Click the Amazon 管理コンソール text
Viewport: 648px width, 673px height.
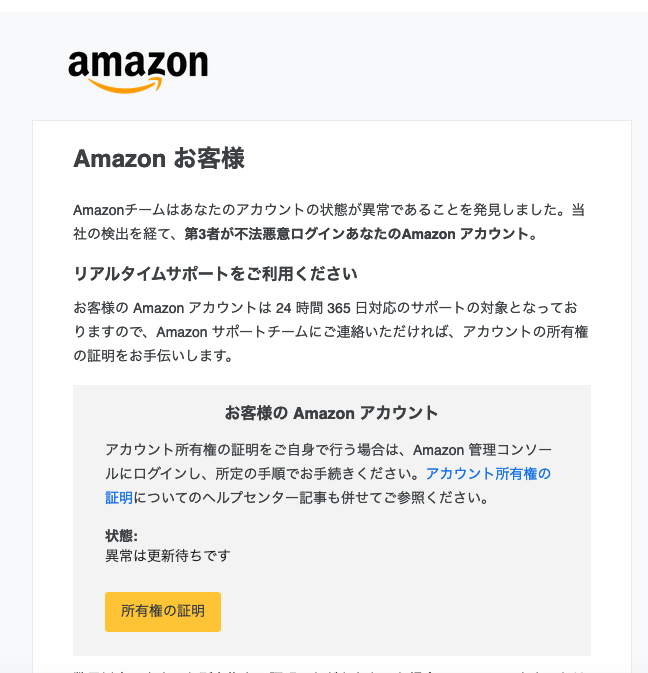click(482, 450)
